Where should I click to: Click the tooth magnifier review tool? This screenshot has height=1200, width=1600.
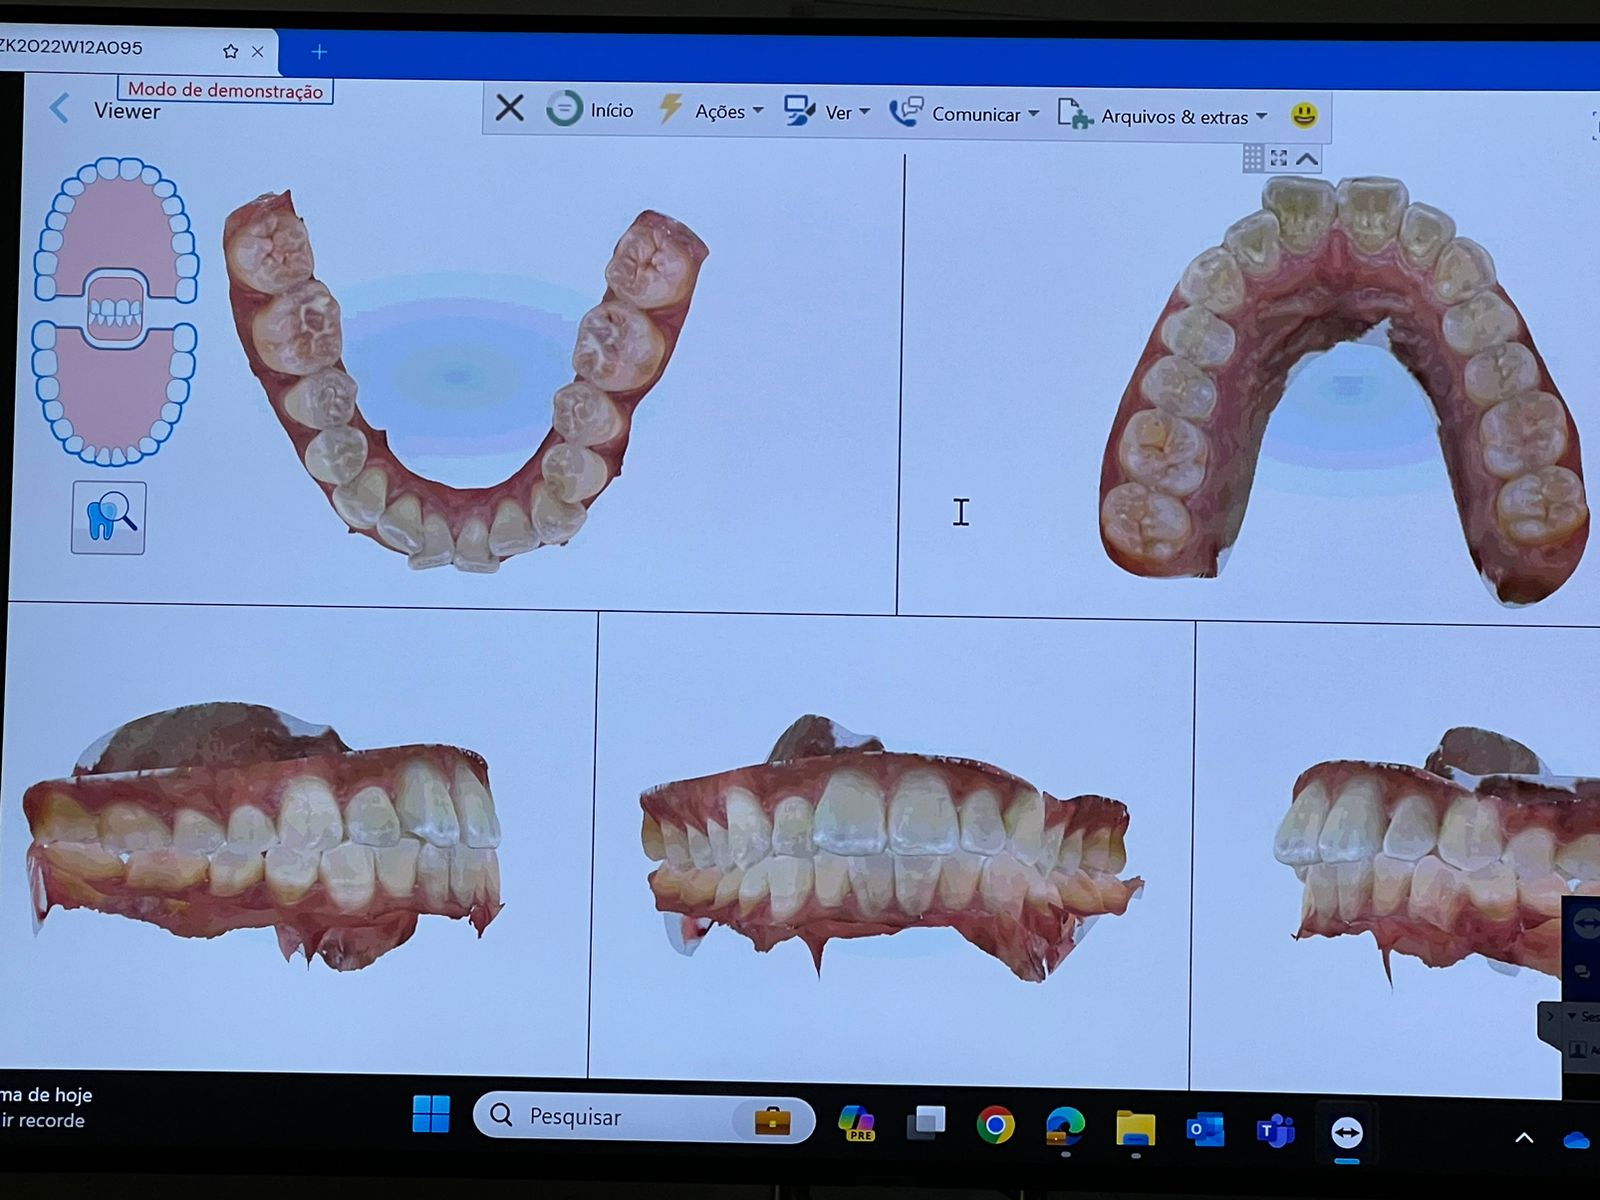tap(109, 518)
